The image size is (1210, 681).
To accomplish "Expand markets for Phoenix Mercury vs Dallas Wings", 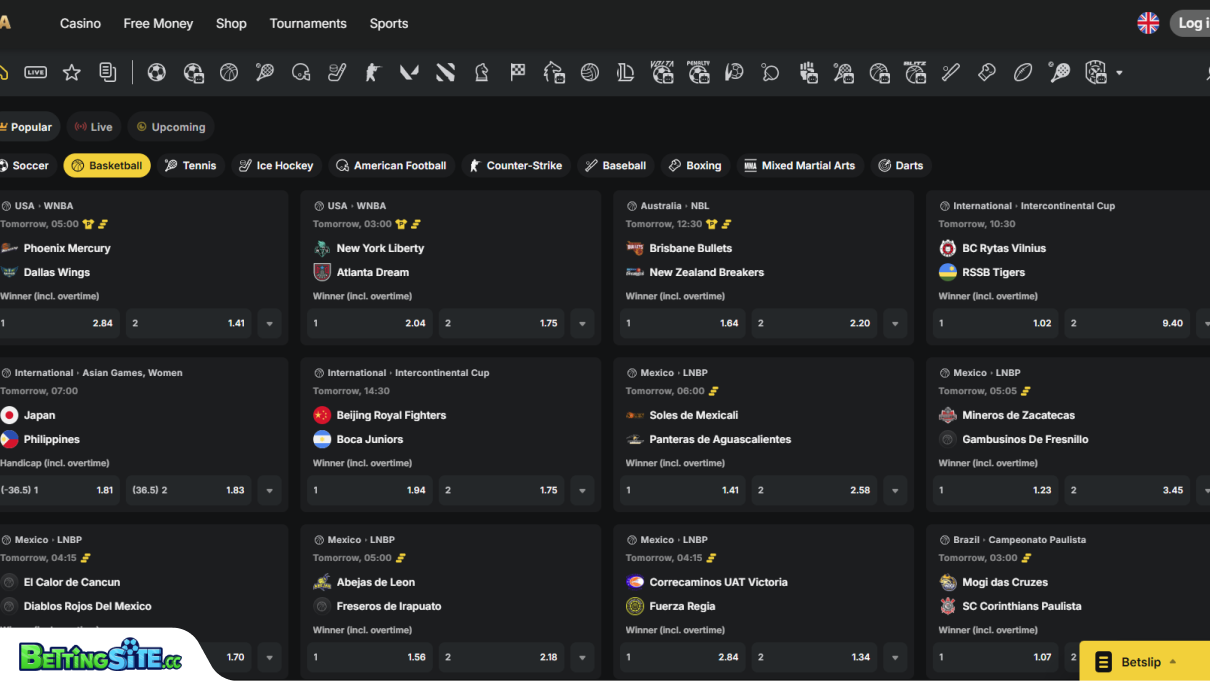I will pos(269,323).
